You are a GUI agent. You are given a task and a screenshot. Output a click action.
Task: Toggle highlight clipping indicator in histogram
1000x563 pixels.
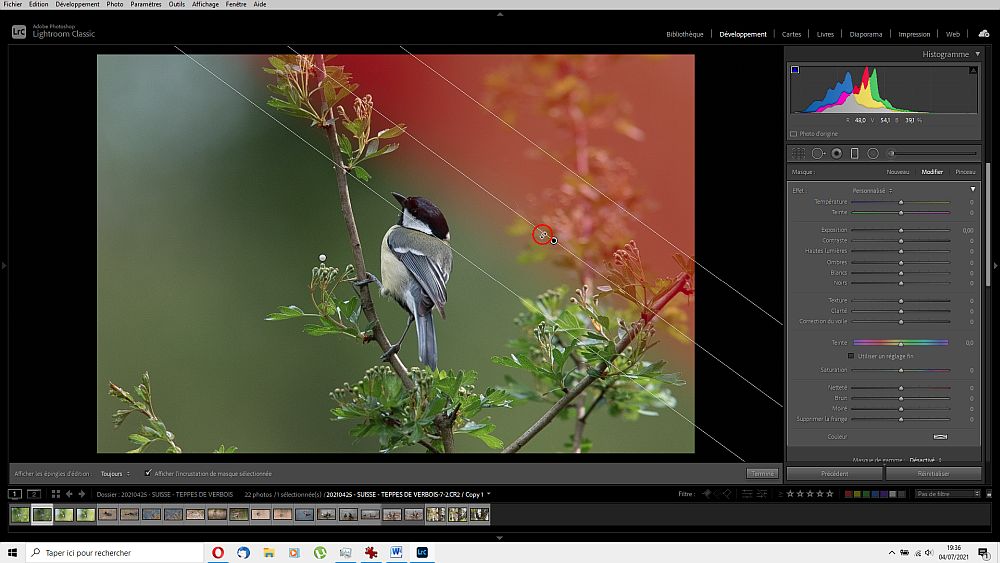pos(973,70)
